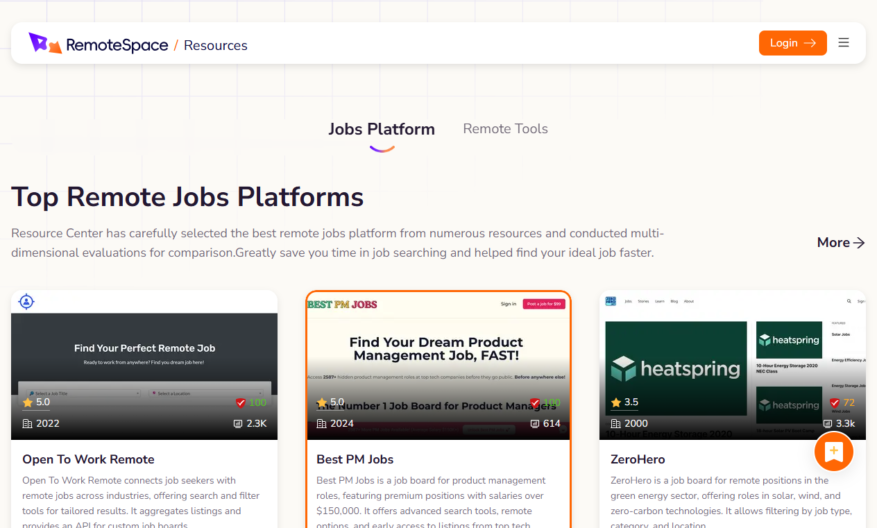Image resolution: width=877 pixels, height=528 pixels.
Task: Switch to the Jobs Platform tab
Action: click(x=381, y=129)
